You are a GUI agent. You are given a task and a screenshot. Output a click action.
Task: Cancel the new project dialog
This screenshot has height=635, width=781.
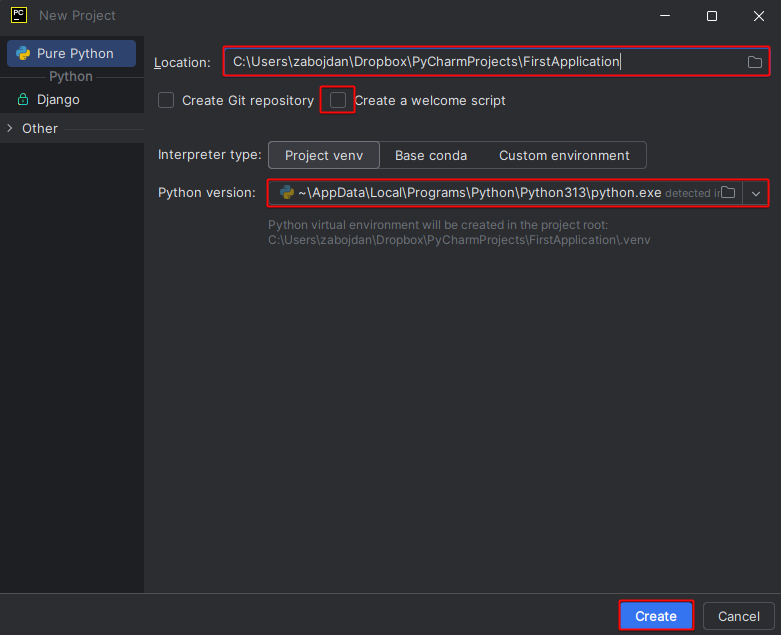(739, 616)
